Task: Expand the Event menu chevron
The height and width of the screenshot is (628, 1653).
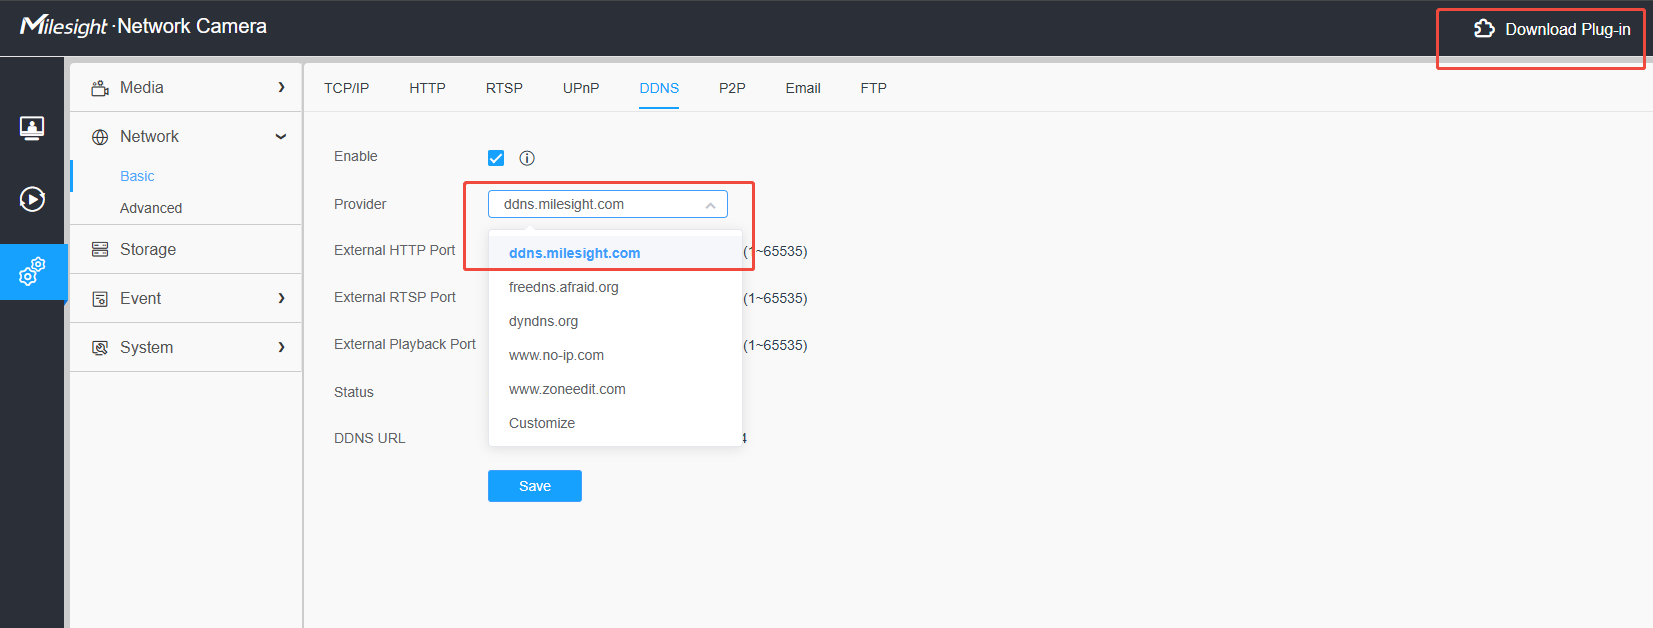Action: 281,298
